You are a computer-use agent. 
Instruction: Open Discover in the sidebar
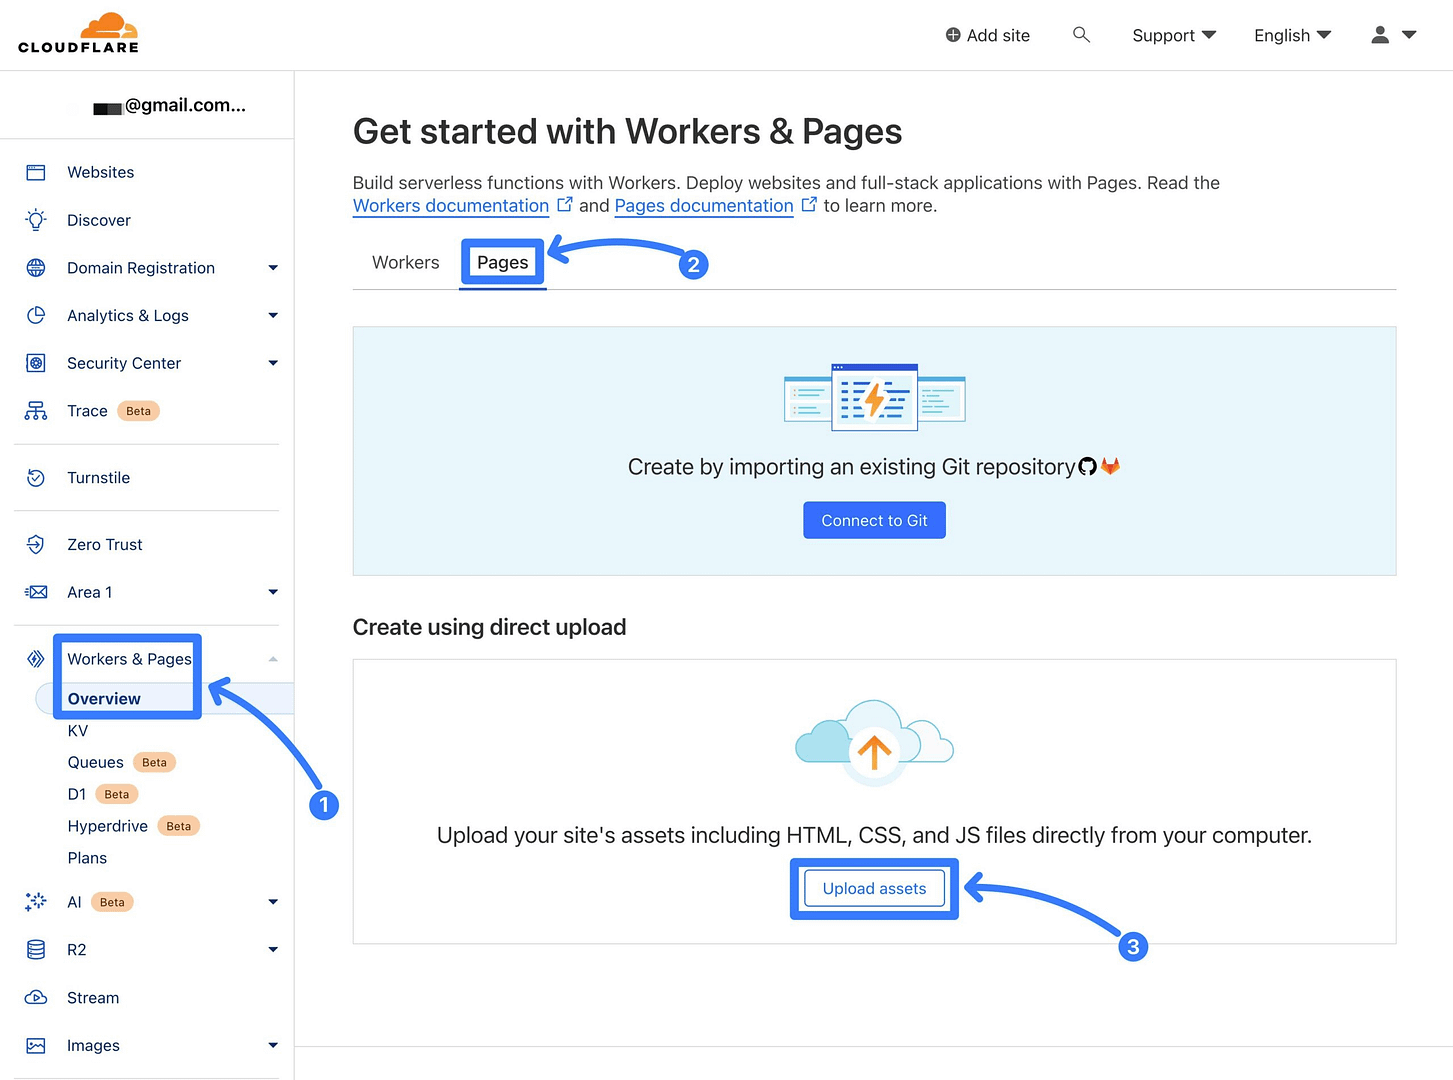pyautogui.click(x=99, y=220)
